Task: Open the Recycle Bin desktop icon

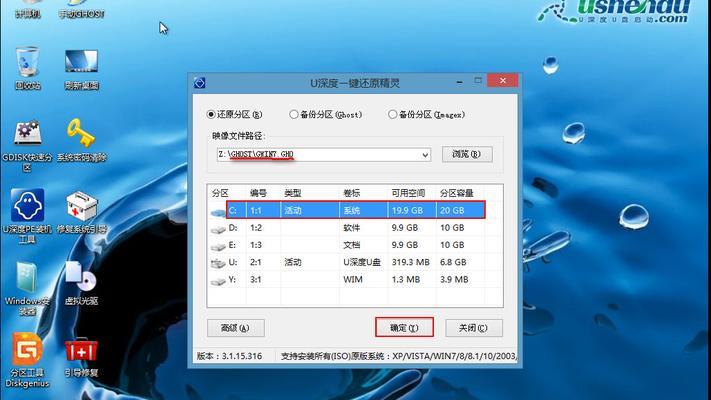Action: coord(27,68)
